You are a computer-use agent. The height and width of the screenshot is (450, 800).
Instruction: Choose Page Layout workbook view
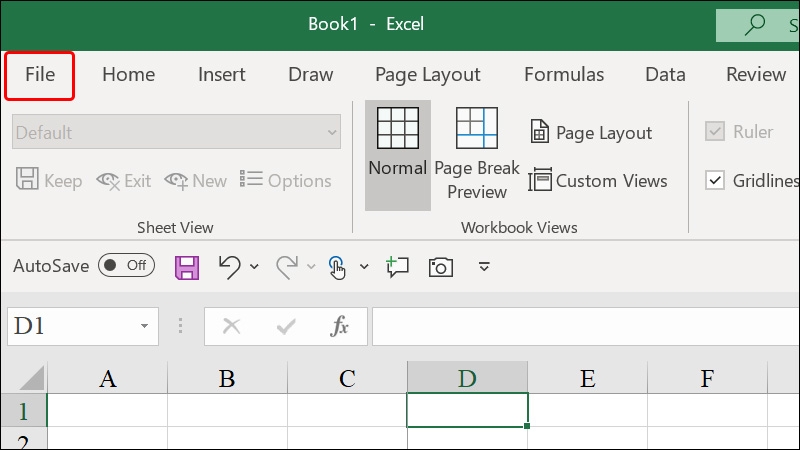[x=591, y=132]
